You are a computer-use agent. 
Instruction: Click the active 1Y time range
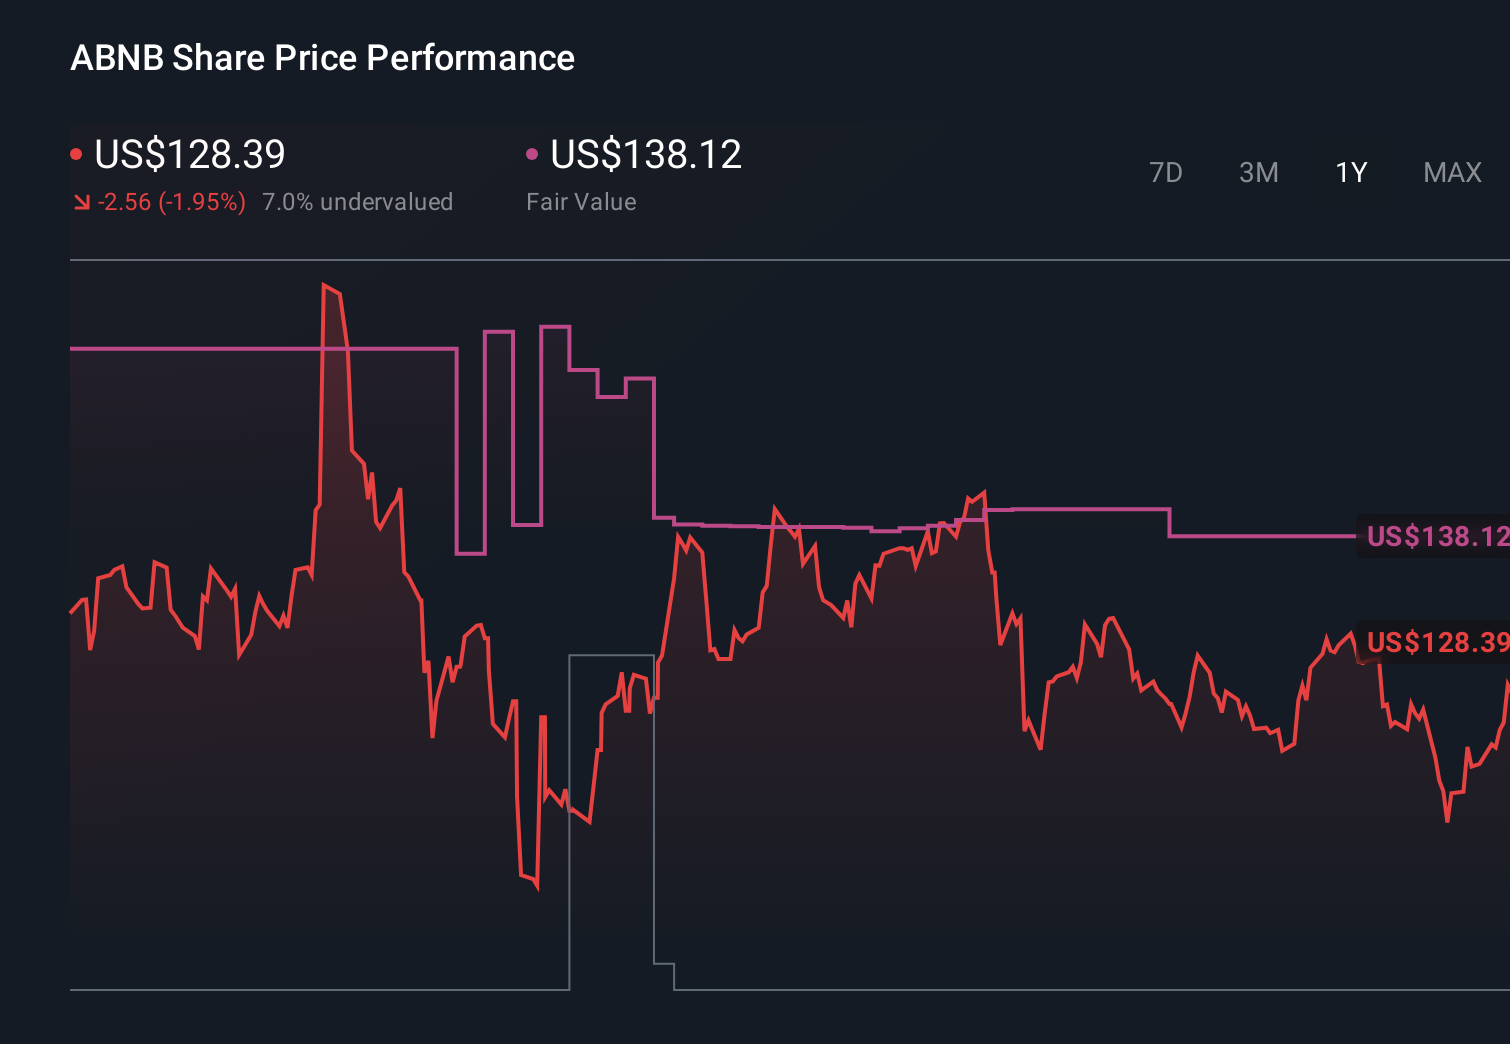pyautogui.click(x=1350, y=172)
